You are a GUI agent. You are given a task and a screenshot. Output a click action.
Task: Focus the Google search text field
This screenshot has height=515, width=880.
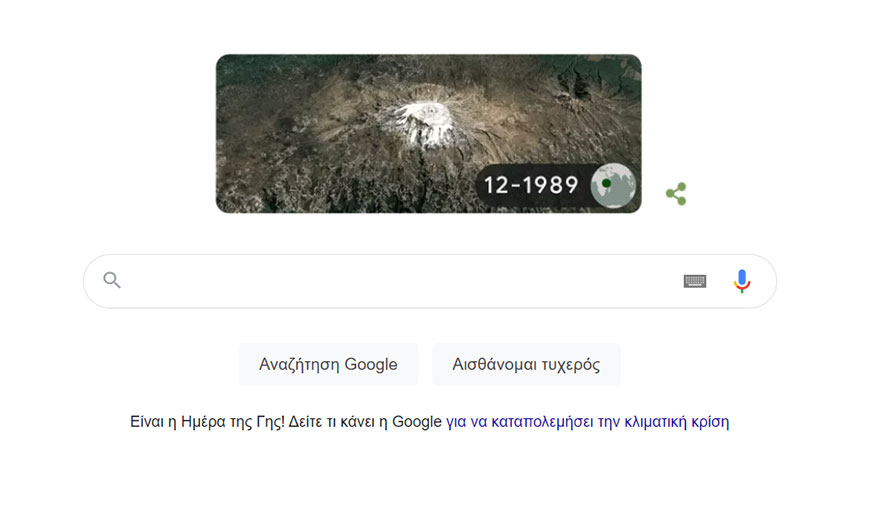point(400,281)
